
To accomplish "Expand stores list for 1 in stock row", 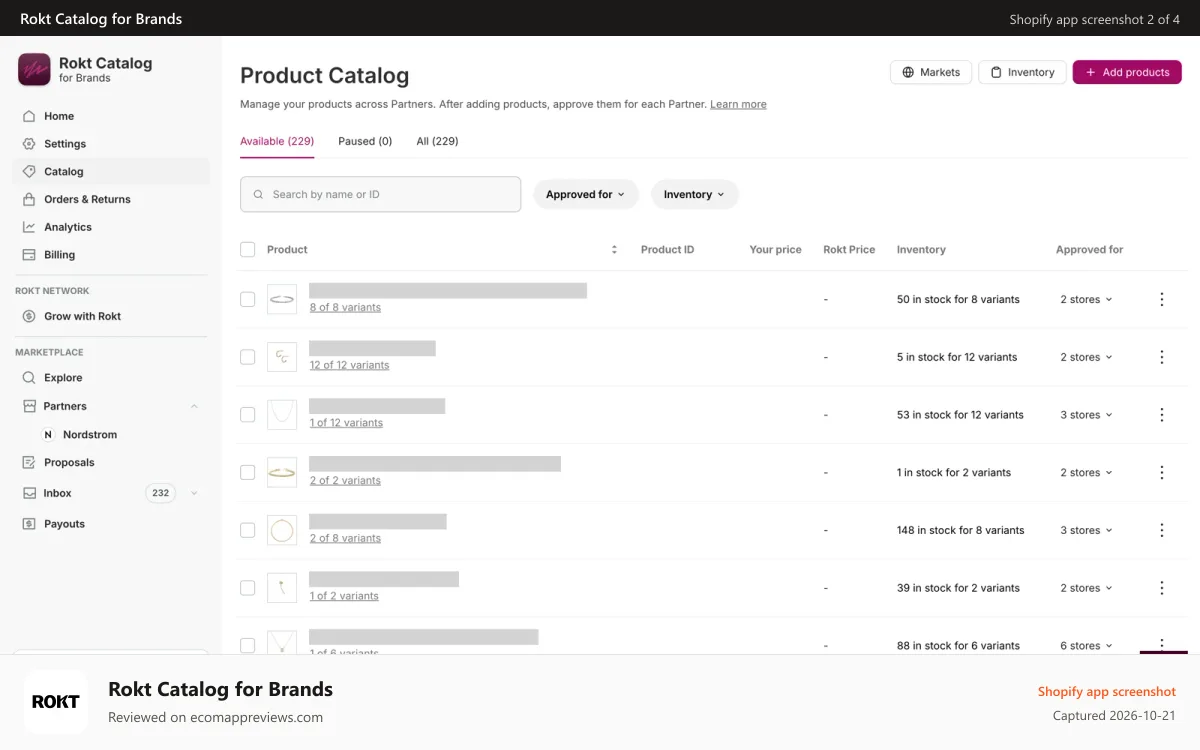I will 1086,473.
